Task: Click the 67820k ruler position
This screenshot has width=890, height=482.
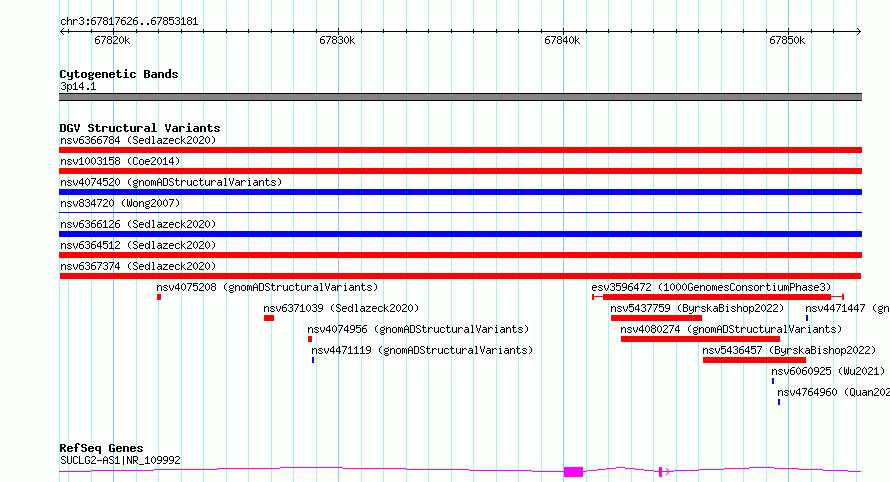Action: pos(112,40)
